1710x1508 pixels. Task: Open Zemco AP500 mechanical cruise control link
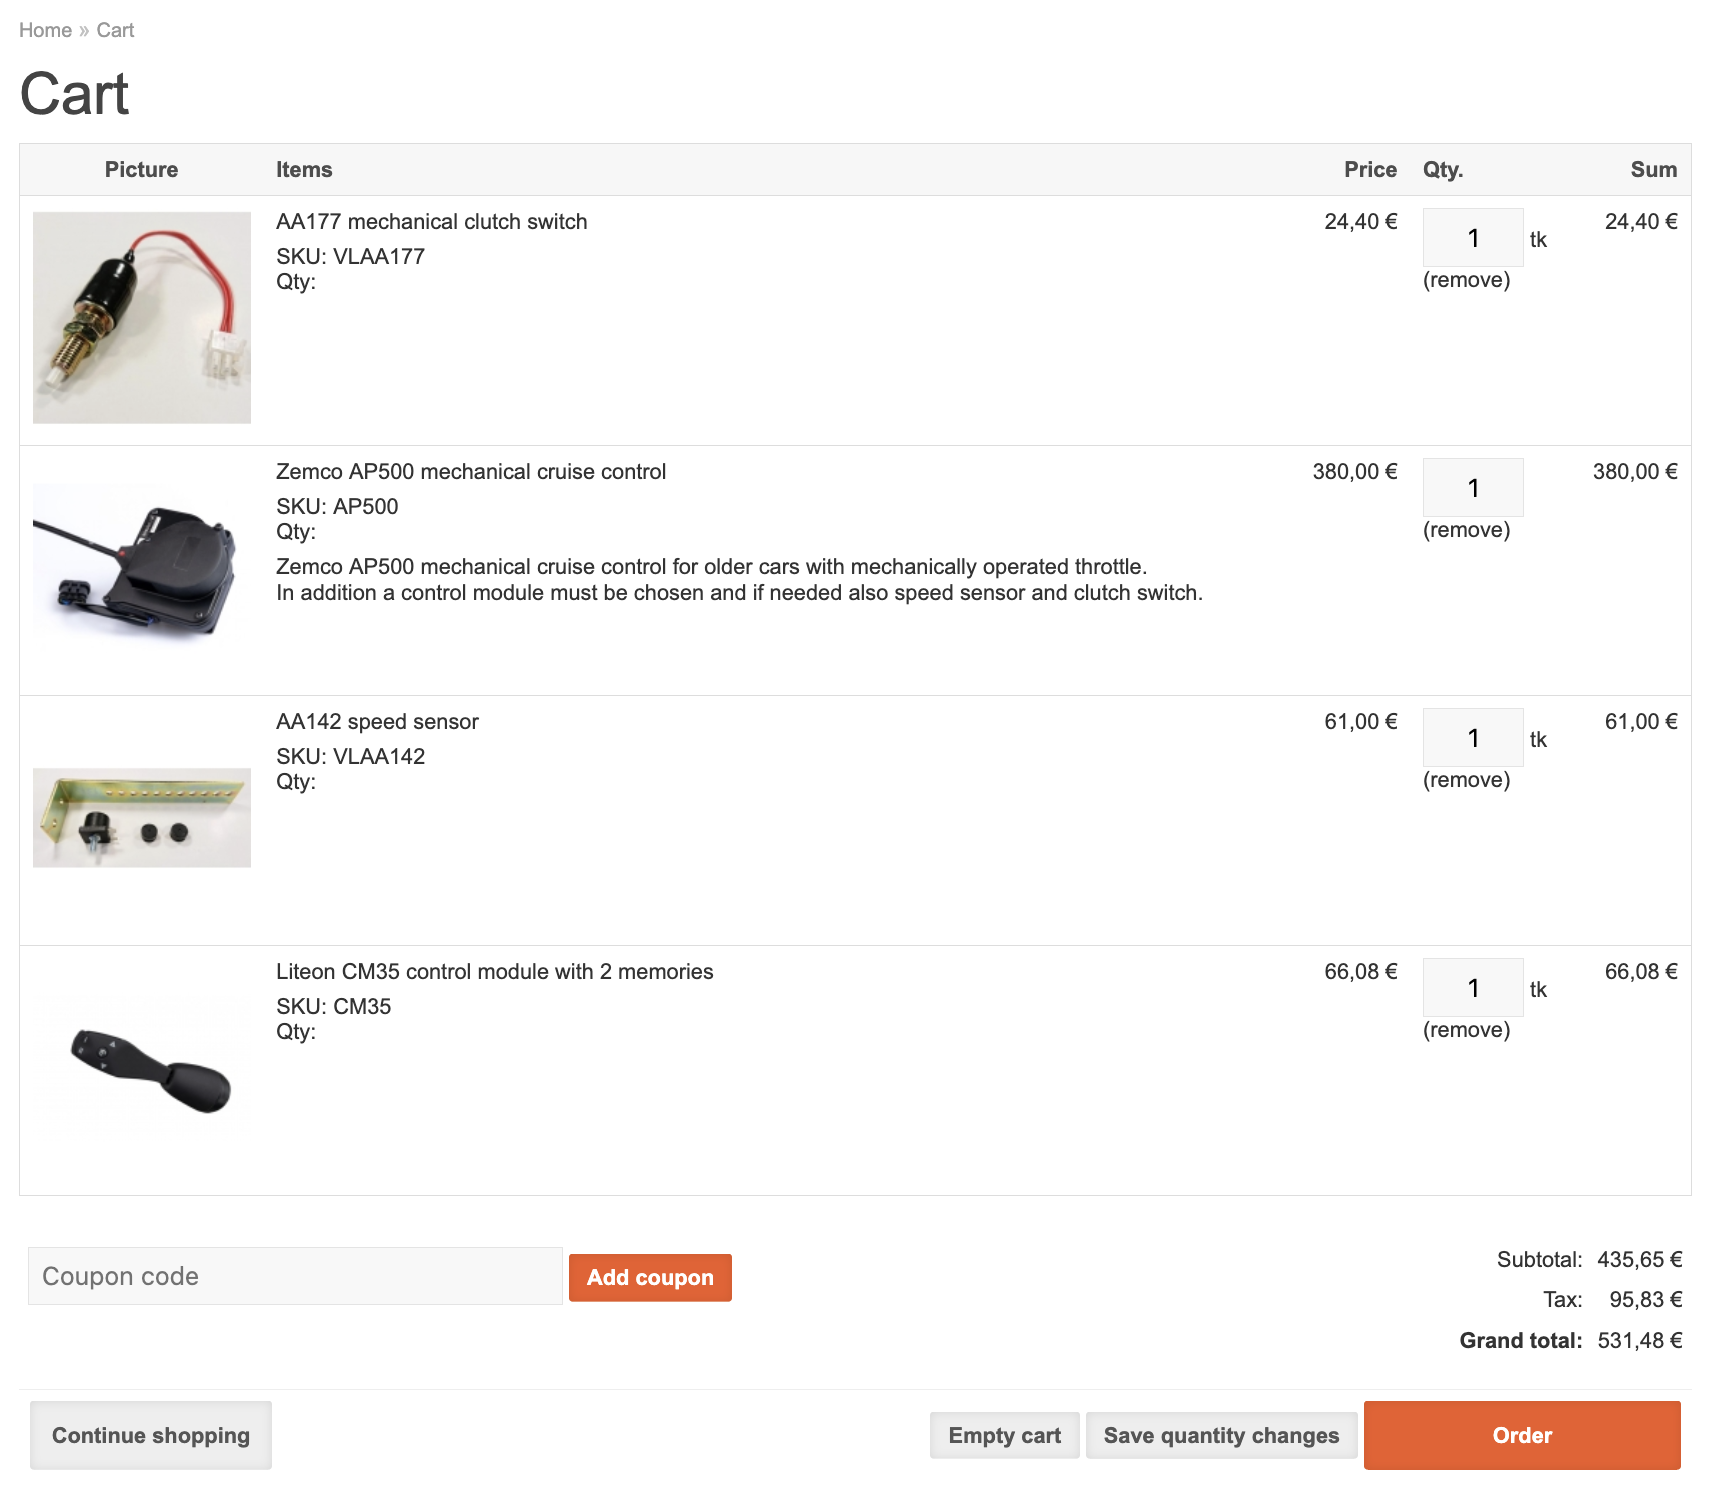(470, 472)
